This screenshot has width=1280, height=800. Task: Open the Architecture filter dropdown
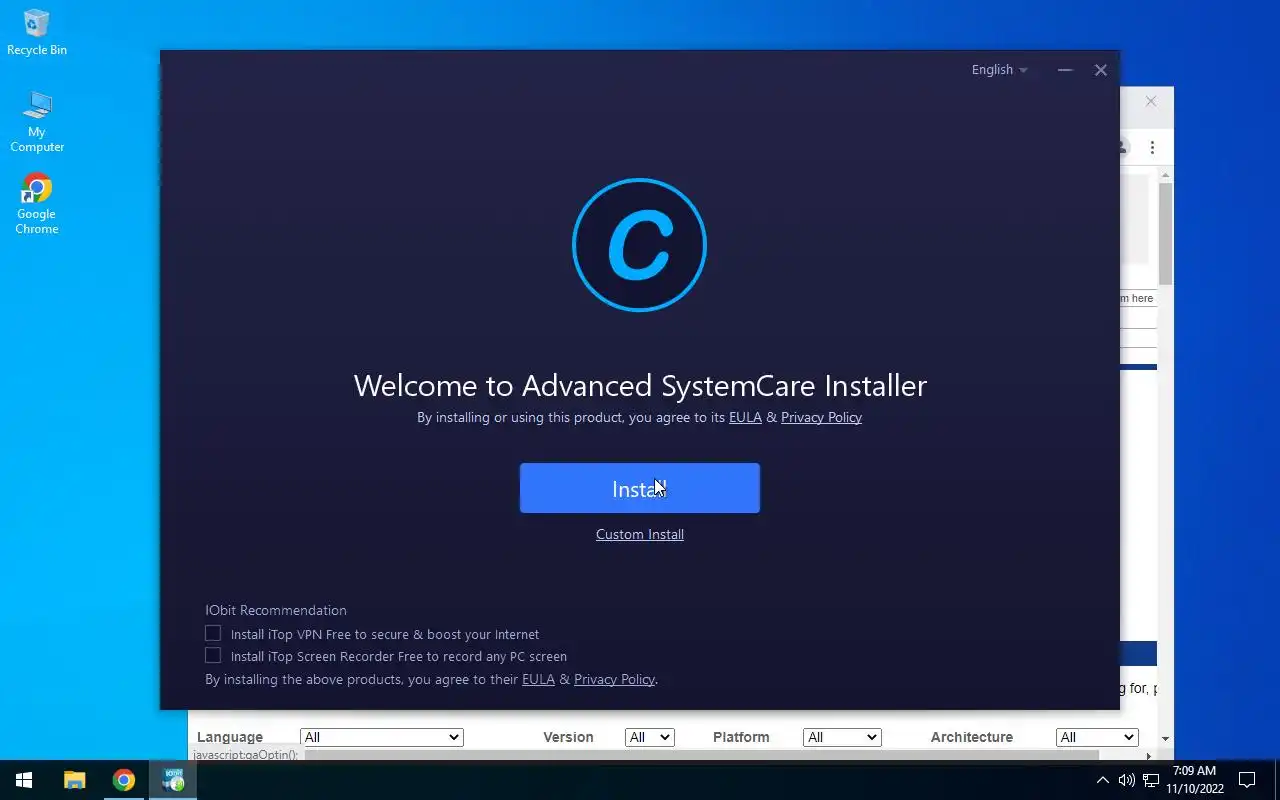pyautogui.click(x=1097, y=737)
